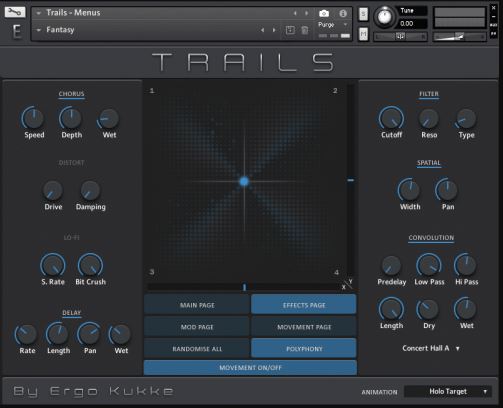The image size is (503, 408).
Task: Solo the instrument with S button
Action: click(363, 14)
